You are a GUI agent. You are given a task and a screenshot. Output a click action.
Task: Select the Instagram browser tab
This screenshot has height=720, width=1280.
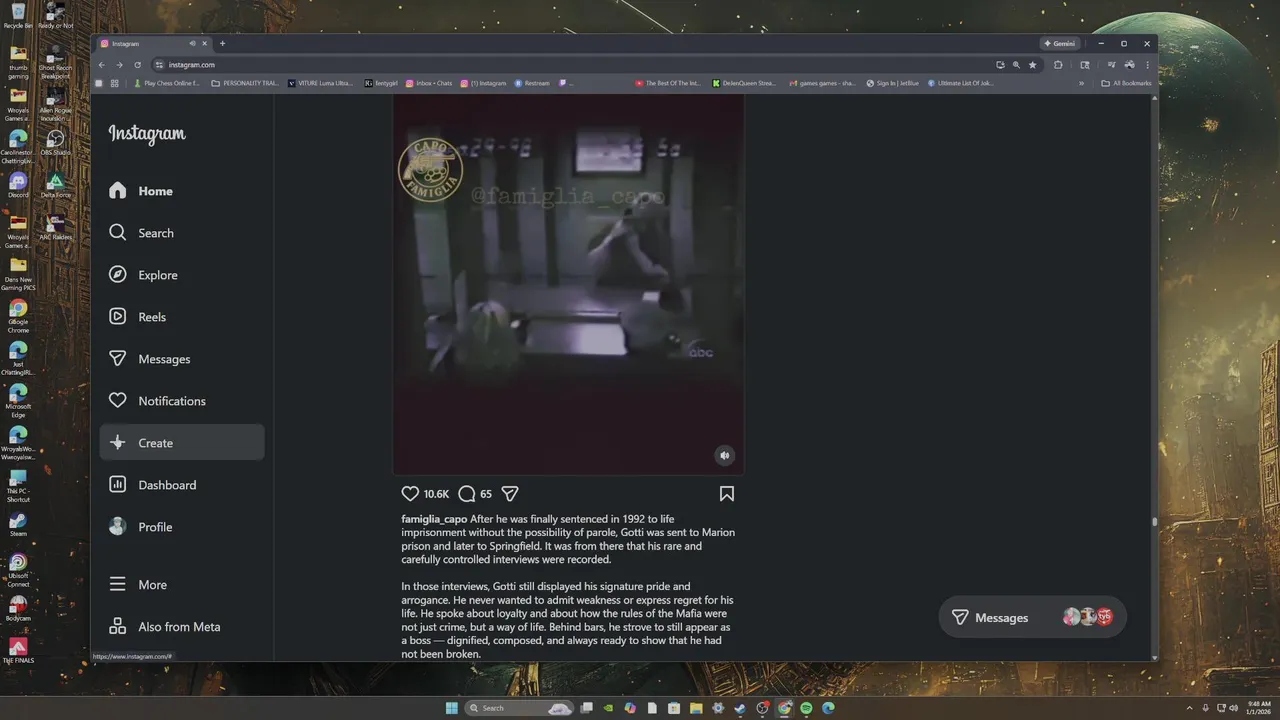(x=152, y=44)
